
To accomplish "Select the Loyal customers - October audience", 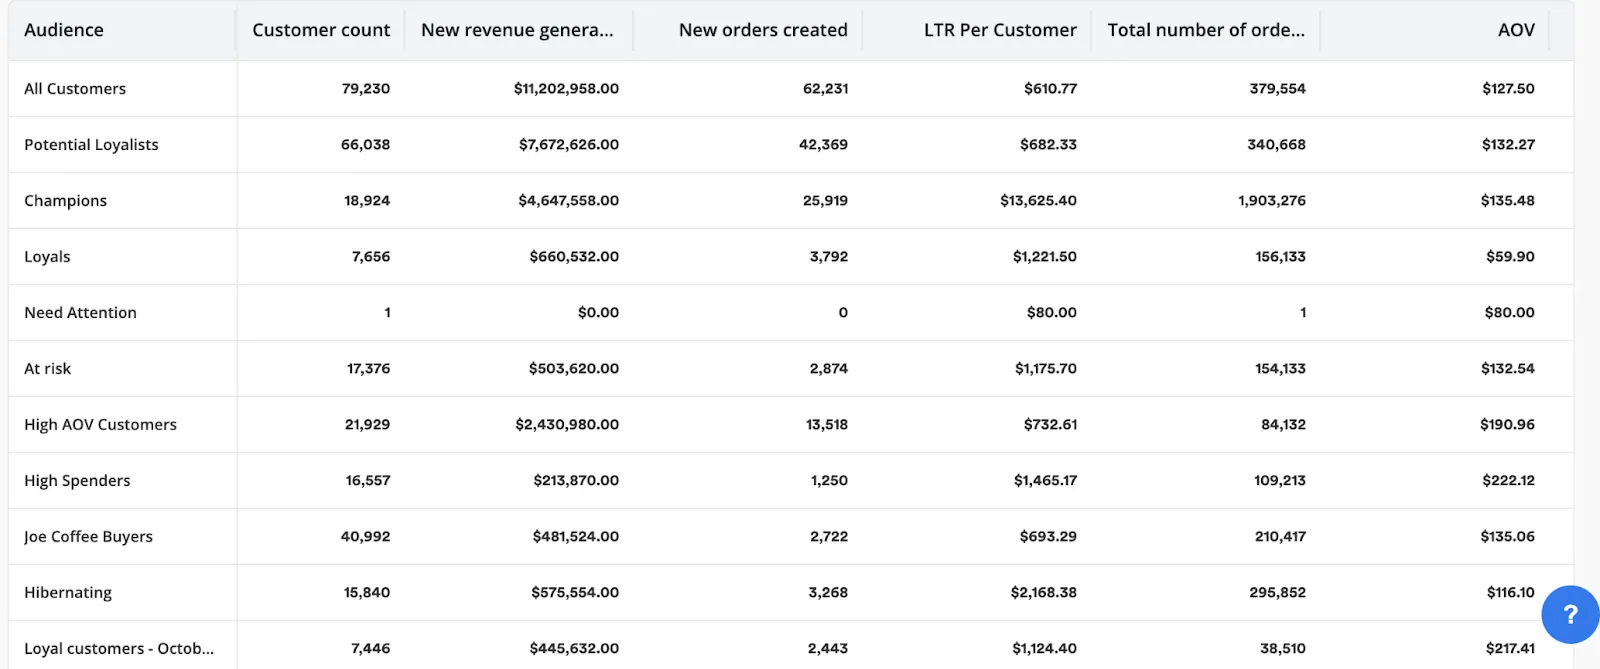I will (119, 648).
